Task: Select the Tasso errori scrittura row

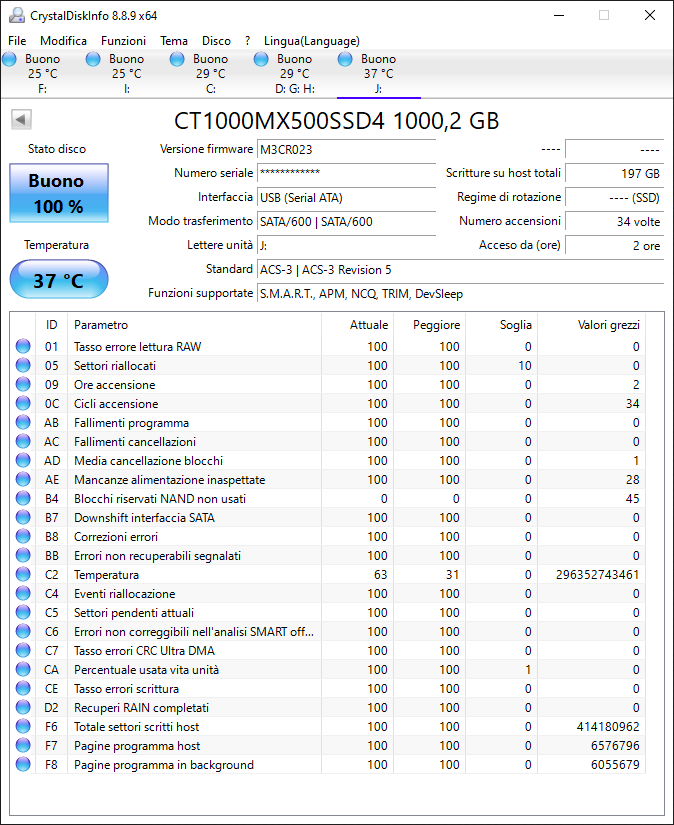Action: tap(328, 688)
